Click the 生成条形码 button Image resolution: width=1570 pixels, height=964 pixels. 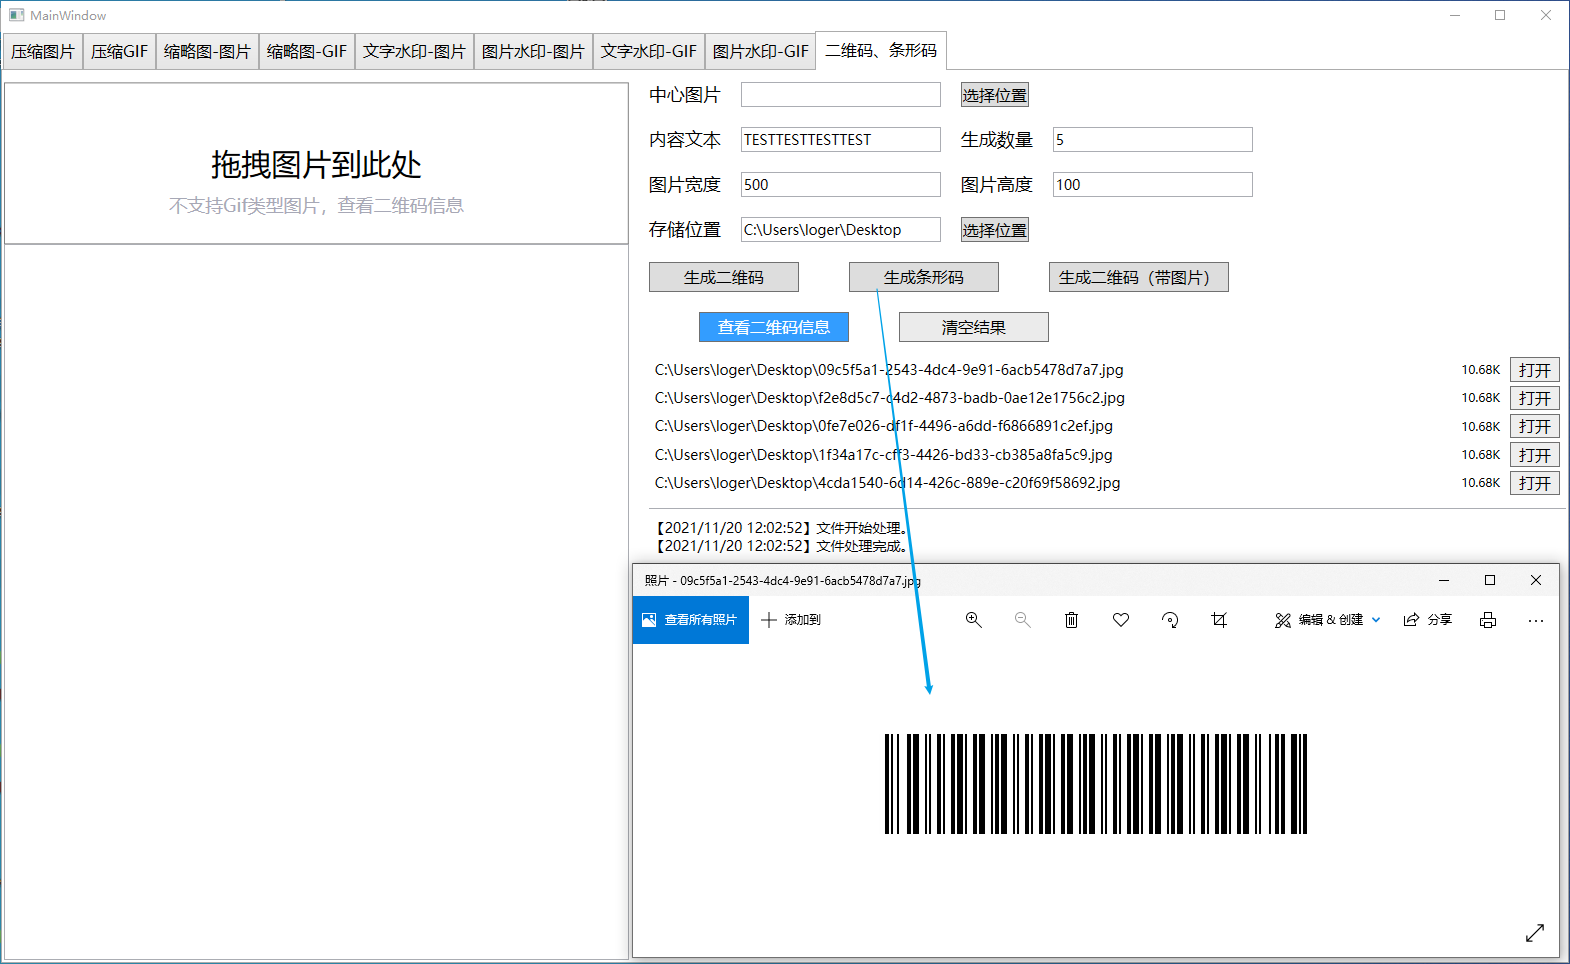(924, 277)
